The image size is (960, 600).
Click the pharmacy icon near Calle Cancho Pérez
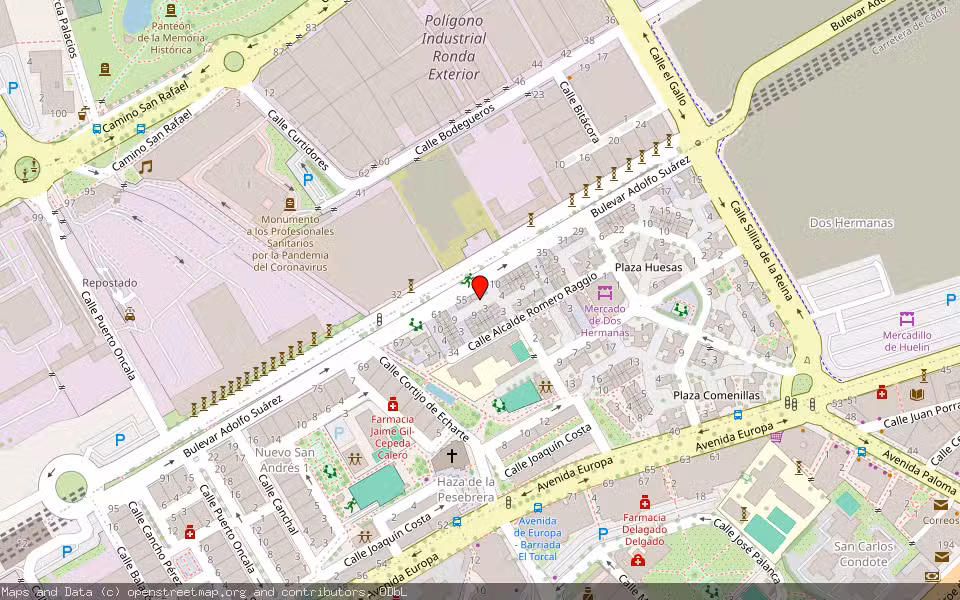click(x=190, y=531)
